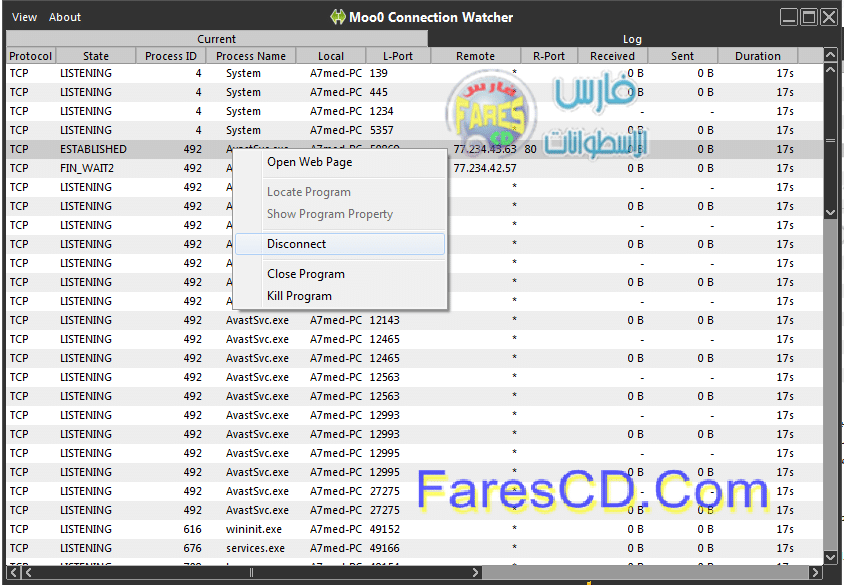Click the down arrow ending the vertical scrollbar

831,557
